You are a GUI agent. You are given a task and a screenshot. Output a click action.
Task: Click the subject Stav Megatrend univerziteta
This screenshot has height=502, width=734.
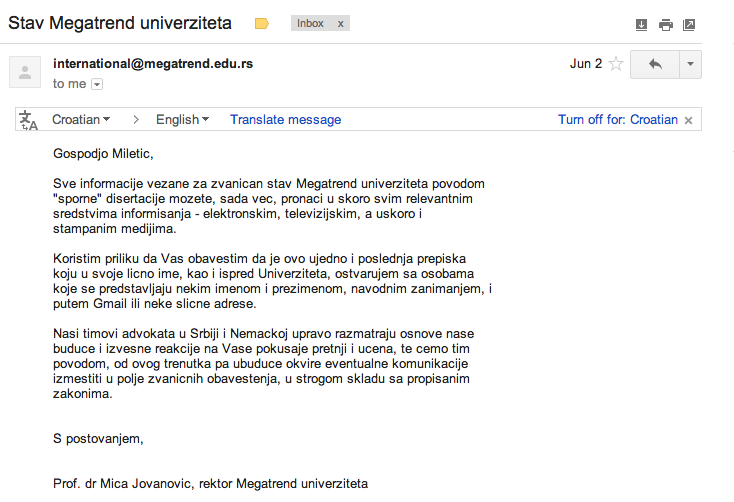(x=120, y=22)
